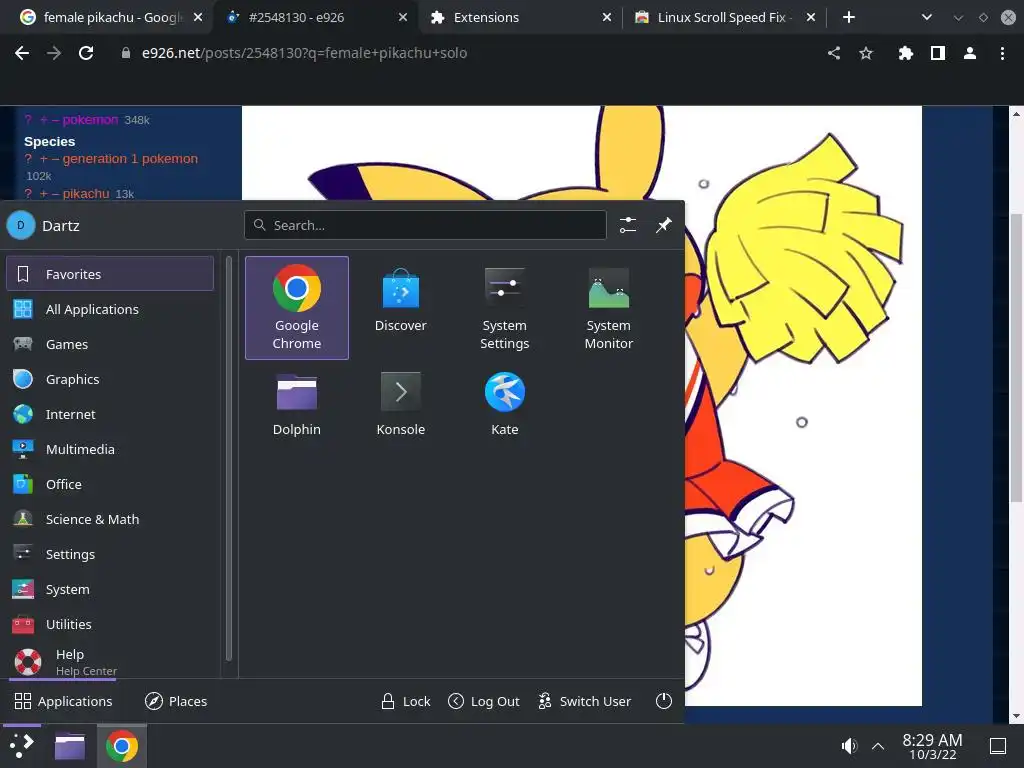Click the volume tray icon
This screenshot has height=768, width=1024.
849,746
